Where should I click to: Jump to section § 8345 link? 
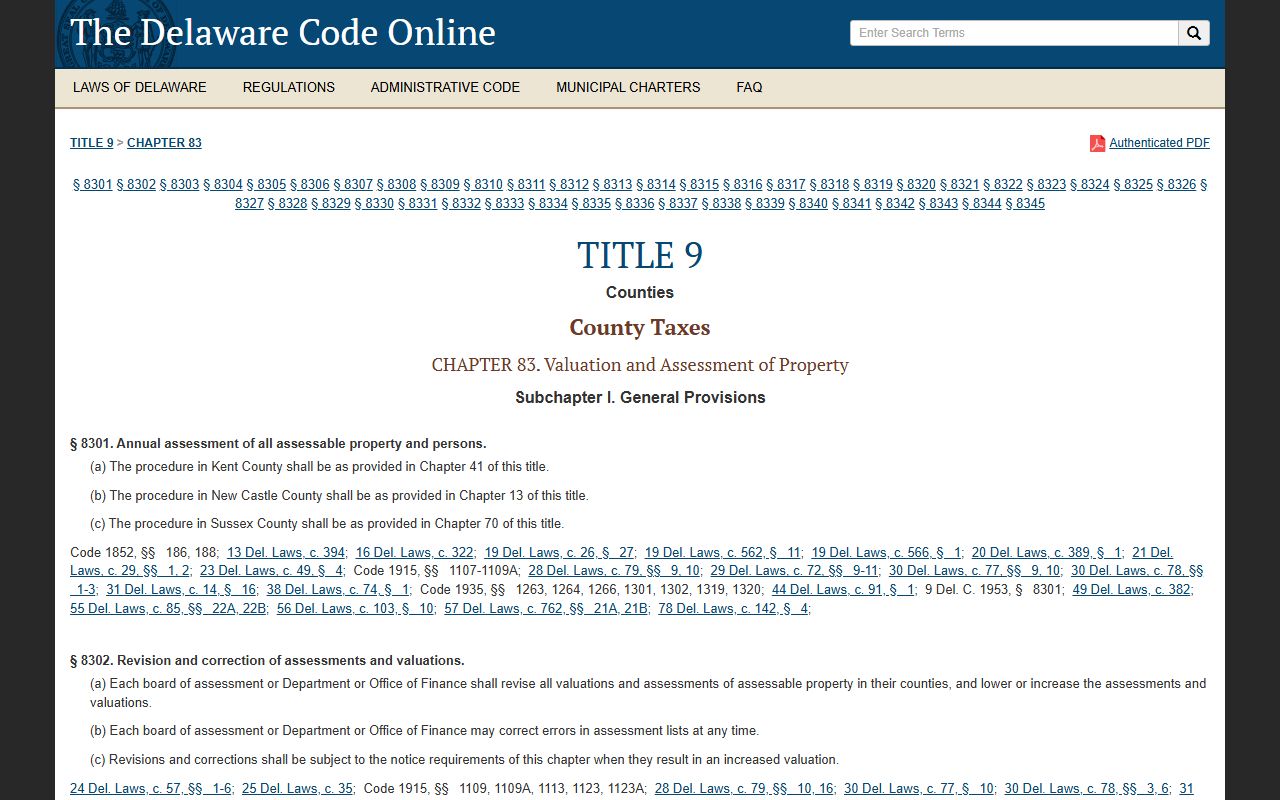(1025, 204)
